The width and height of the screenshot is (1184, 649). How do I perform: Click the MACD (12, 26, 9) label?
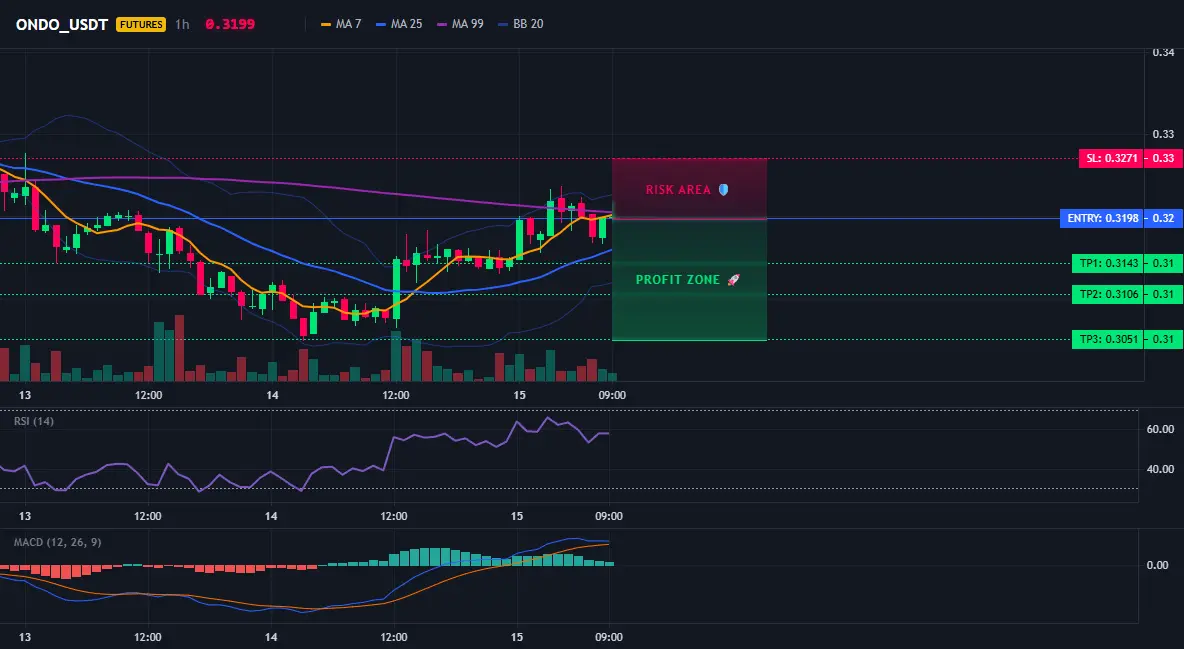[x=57, y=542]
